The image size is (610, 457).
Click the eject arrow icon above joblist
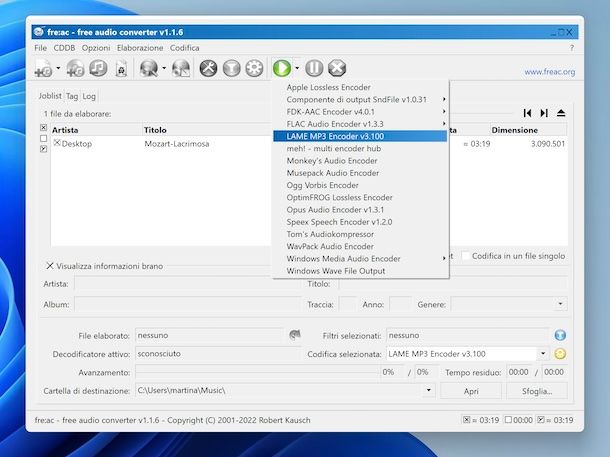(x=561, y=113)
